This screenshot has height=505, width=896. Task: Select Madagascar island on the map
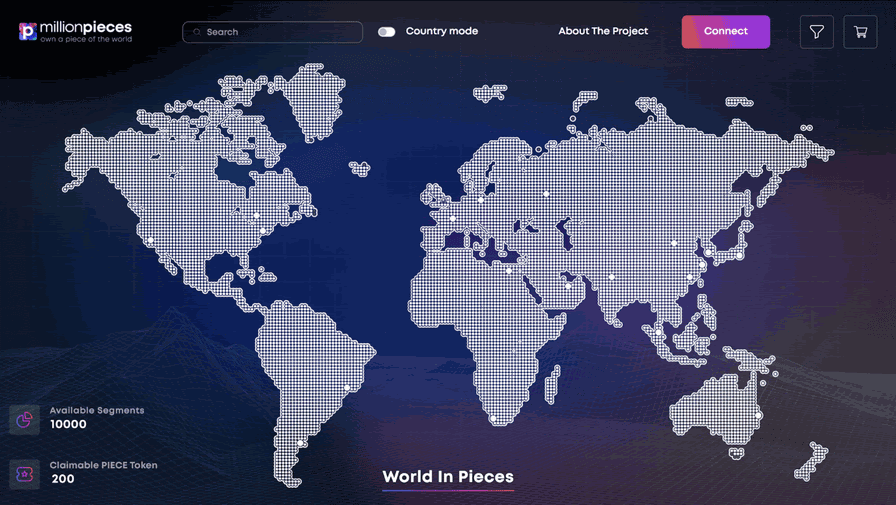pyautogui.click(x=551, y=381)
